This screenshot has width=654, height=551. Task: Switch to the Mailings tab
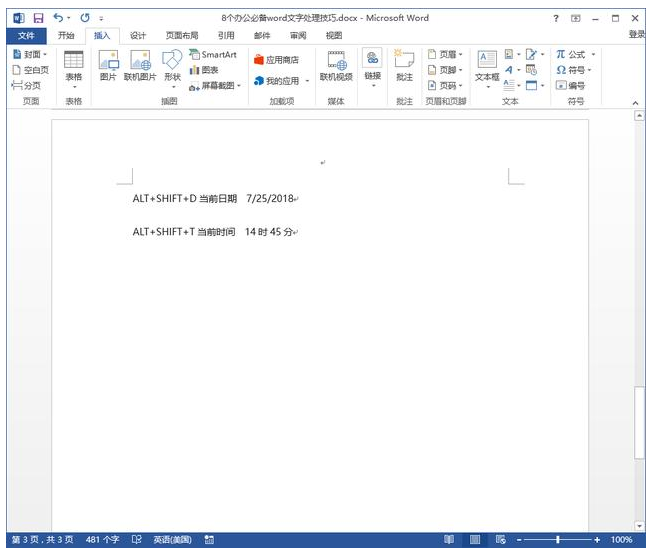tap(262, 35)
